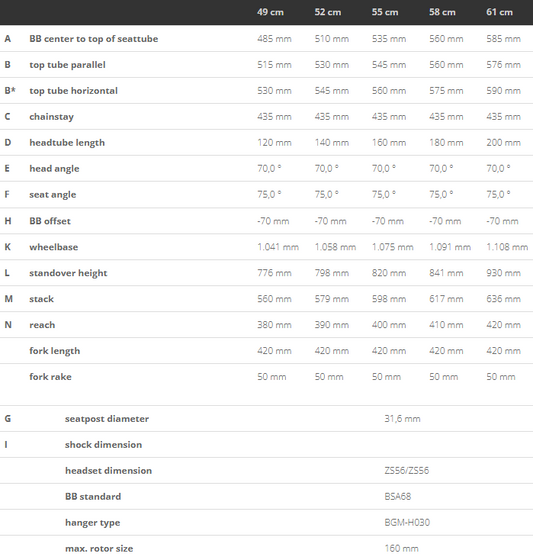
Task: Click the head angle row label
Action: [x=54, y=169]
